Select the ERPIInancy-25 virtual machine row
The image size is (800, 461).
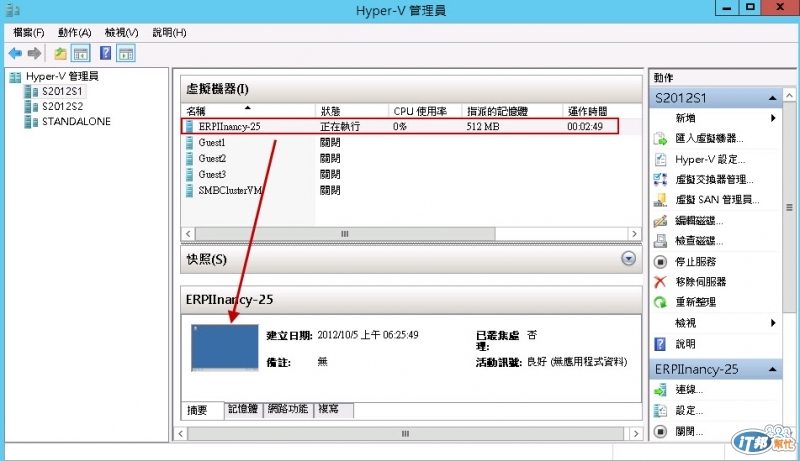pos(400,126)
